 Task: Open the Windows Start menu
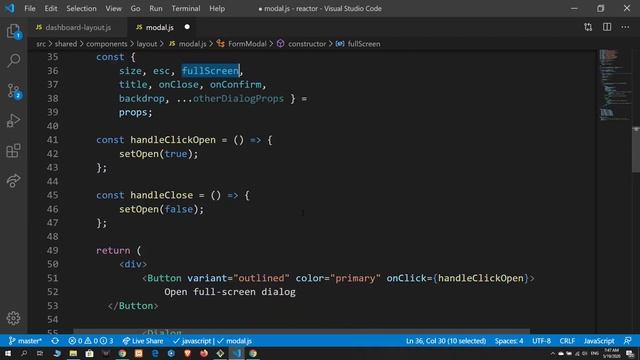(8, 353)
